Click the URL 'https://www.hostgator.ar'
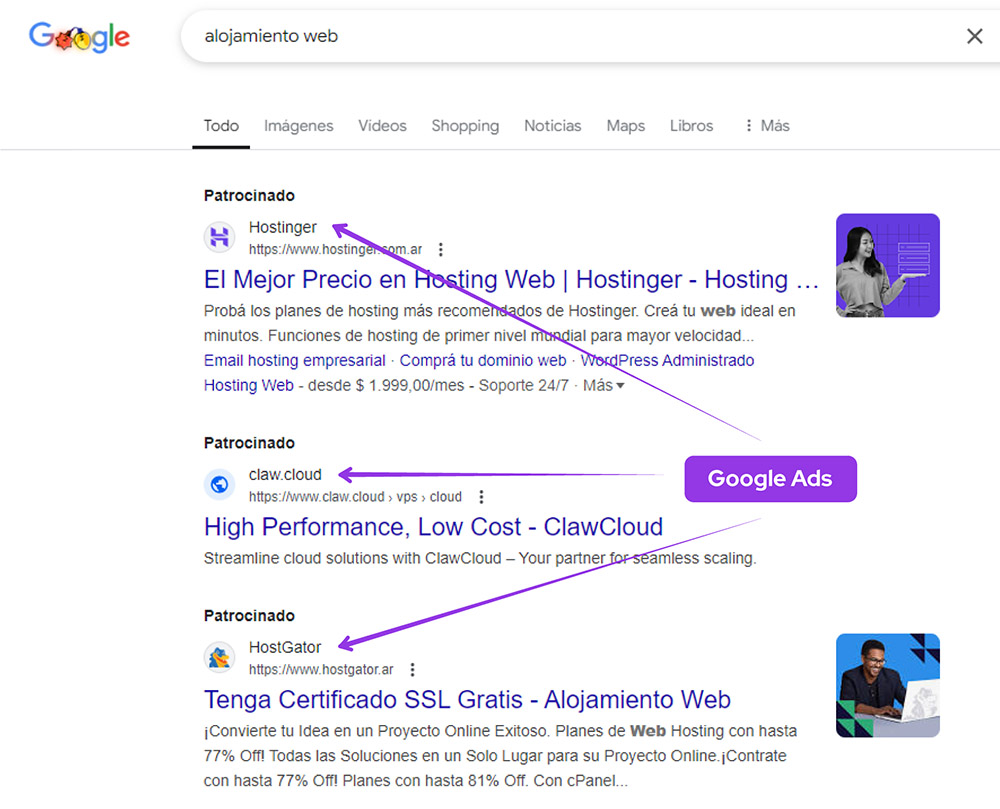 321,669
